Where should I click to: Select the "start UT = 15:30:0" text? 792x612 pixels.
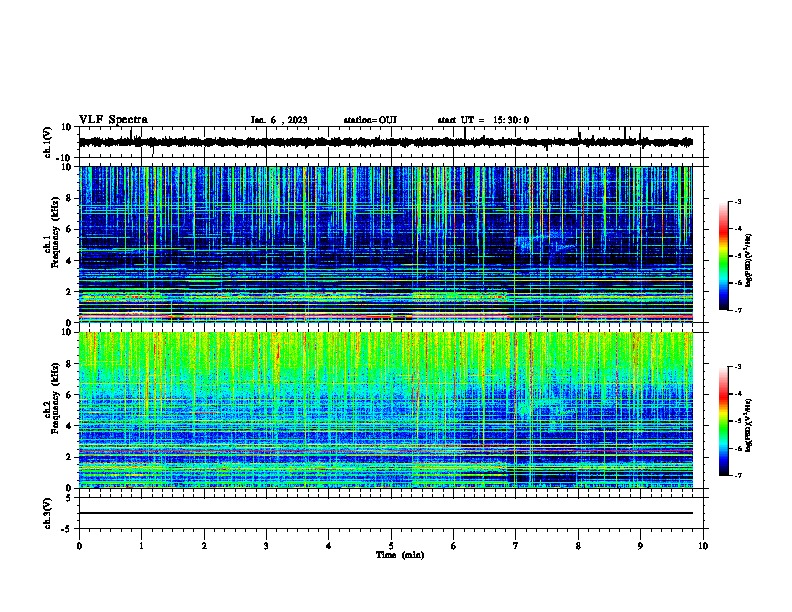pyautogui.click(x=483, y=120)
